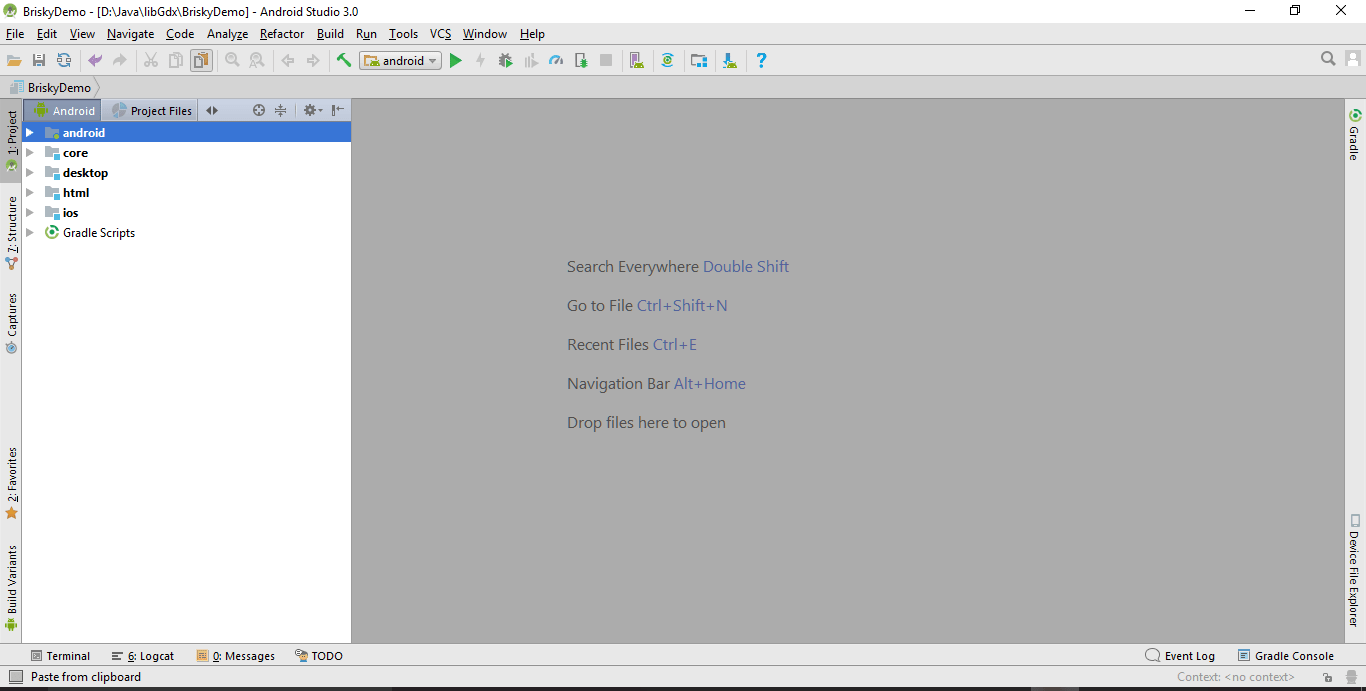Viewport: 1366px width, 691px height.
Task: Click the Run with Coverage icon
Action: click(x=531, y=61)
